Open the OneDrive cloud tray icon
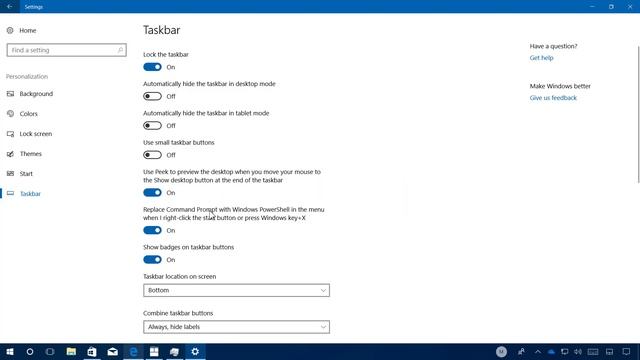The image size is (640, 360). pyautogui.click(x=551, y=352)
